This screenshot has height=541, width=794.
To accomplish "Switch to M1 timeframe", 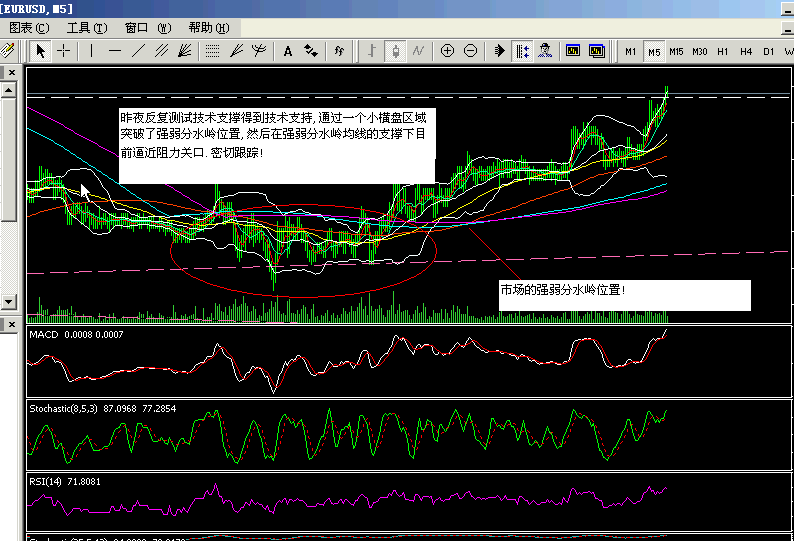I will coord(630,51).
